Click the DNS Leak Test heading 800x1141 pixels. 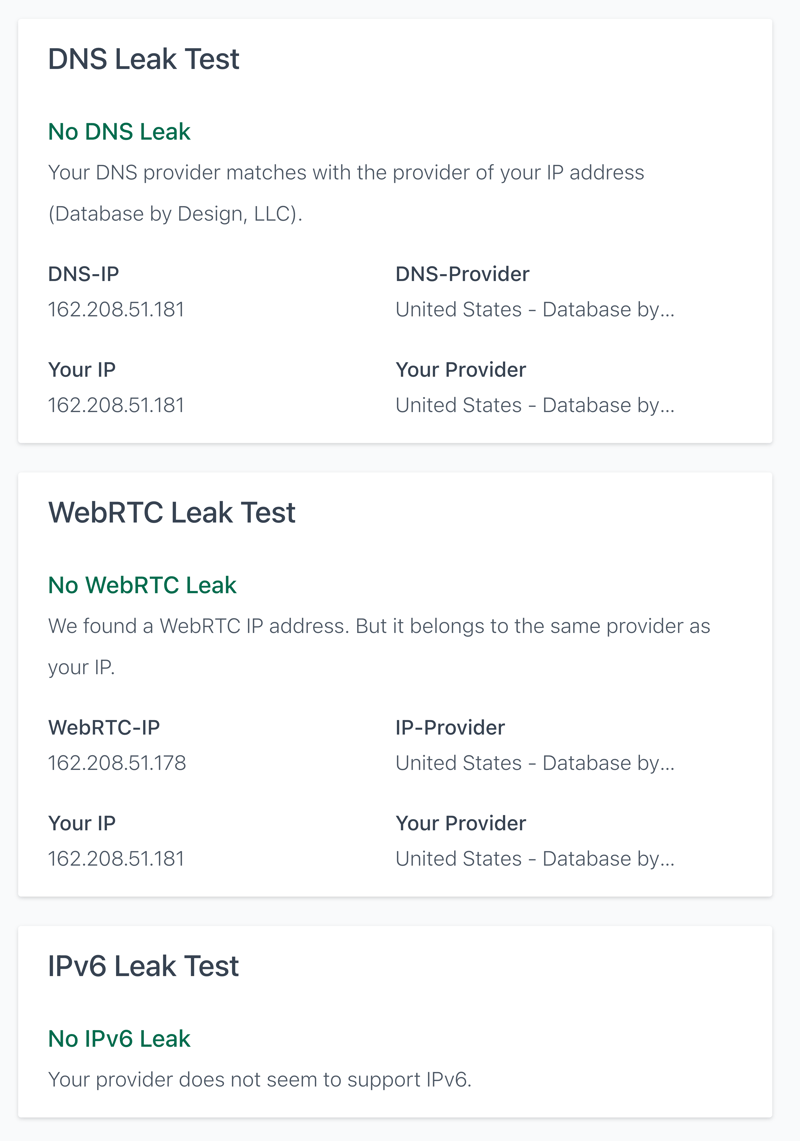click(x=144, y=59)
